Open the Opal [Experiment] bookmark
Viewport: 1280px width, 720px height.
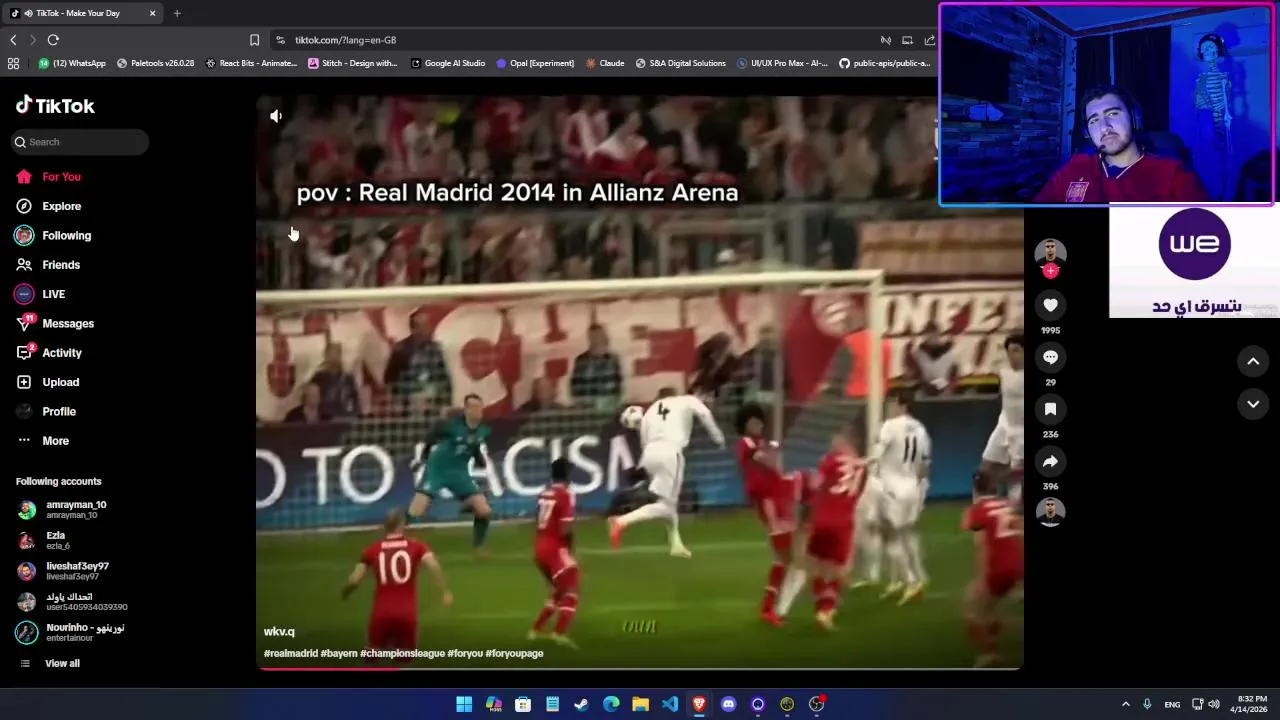tap(535, 63)
